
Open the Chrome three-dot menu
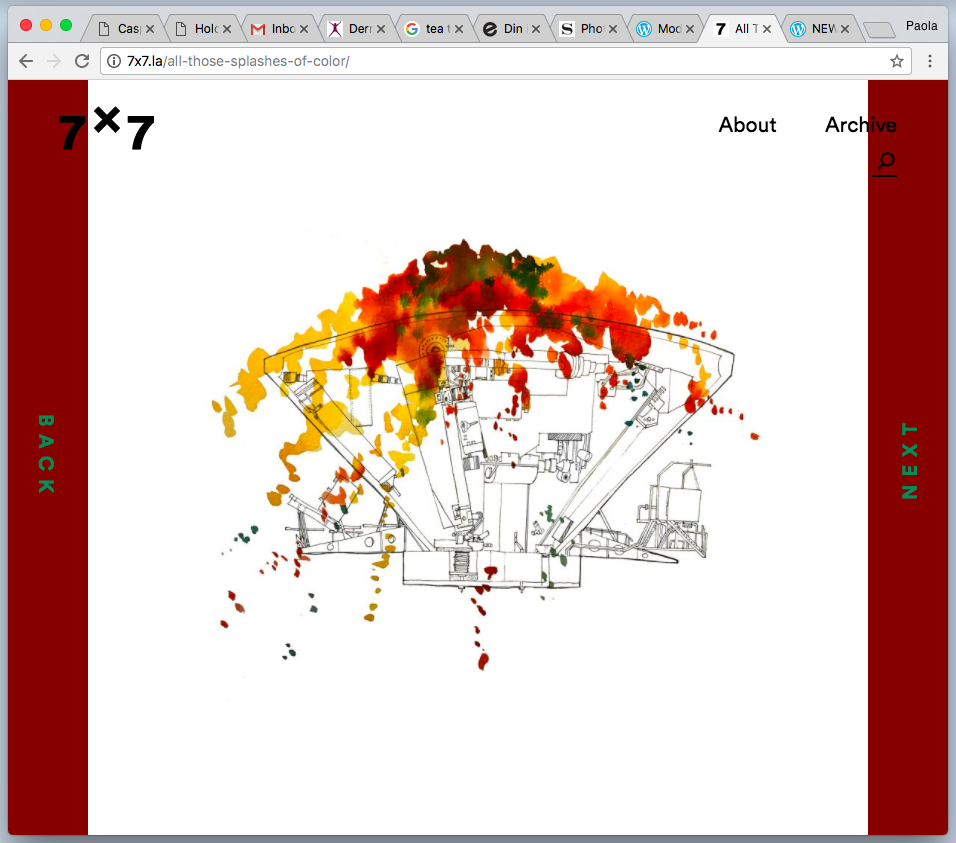[930, 61]
